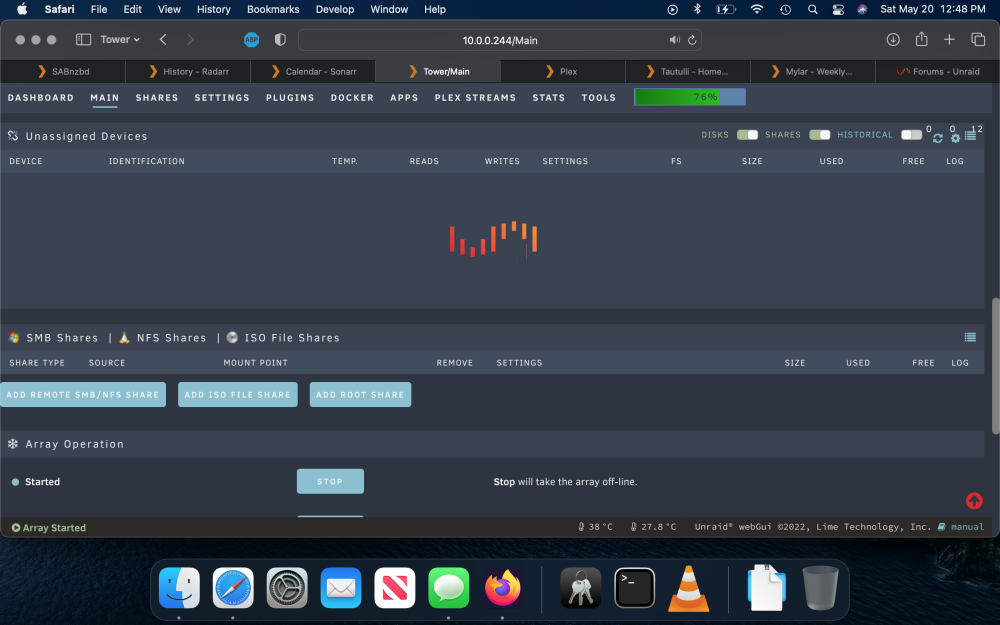The image size is (1000, 625).
Task: Open the APPS menu
Action: pyautogui.click(x=404, y=98)
